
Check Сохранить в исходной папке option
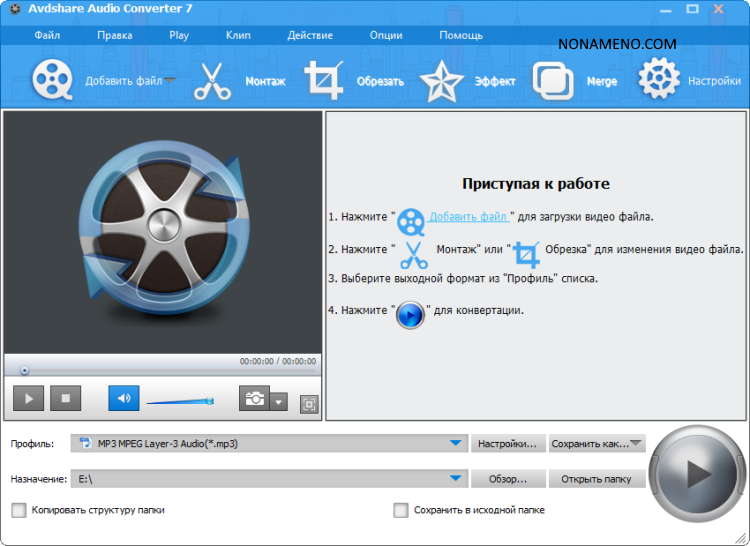coord(401,510)
